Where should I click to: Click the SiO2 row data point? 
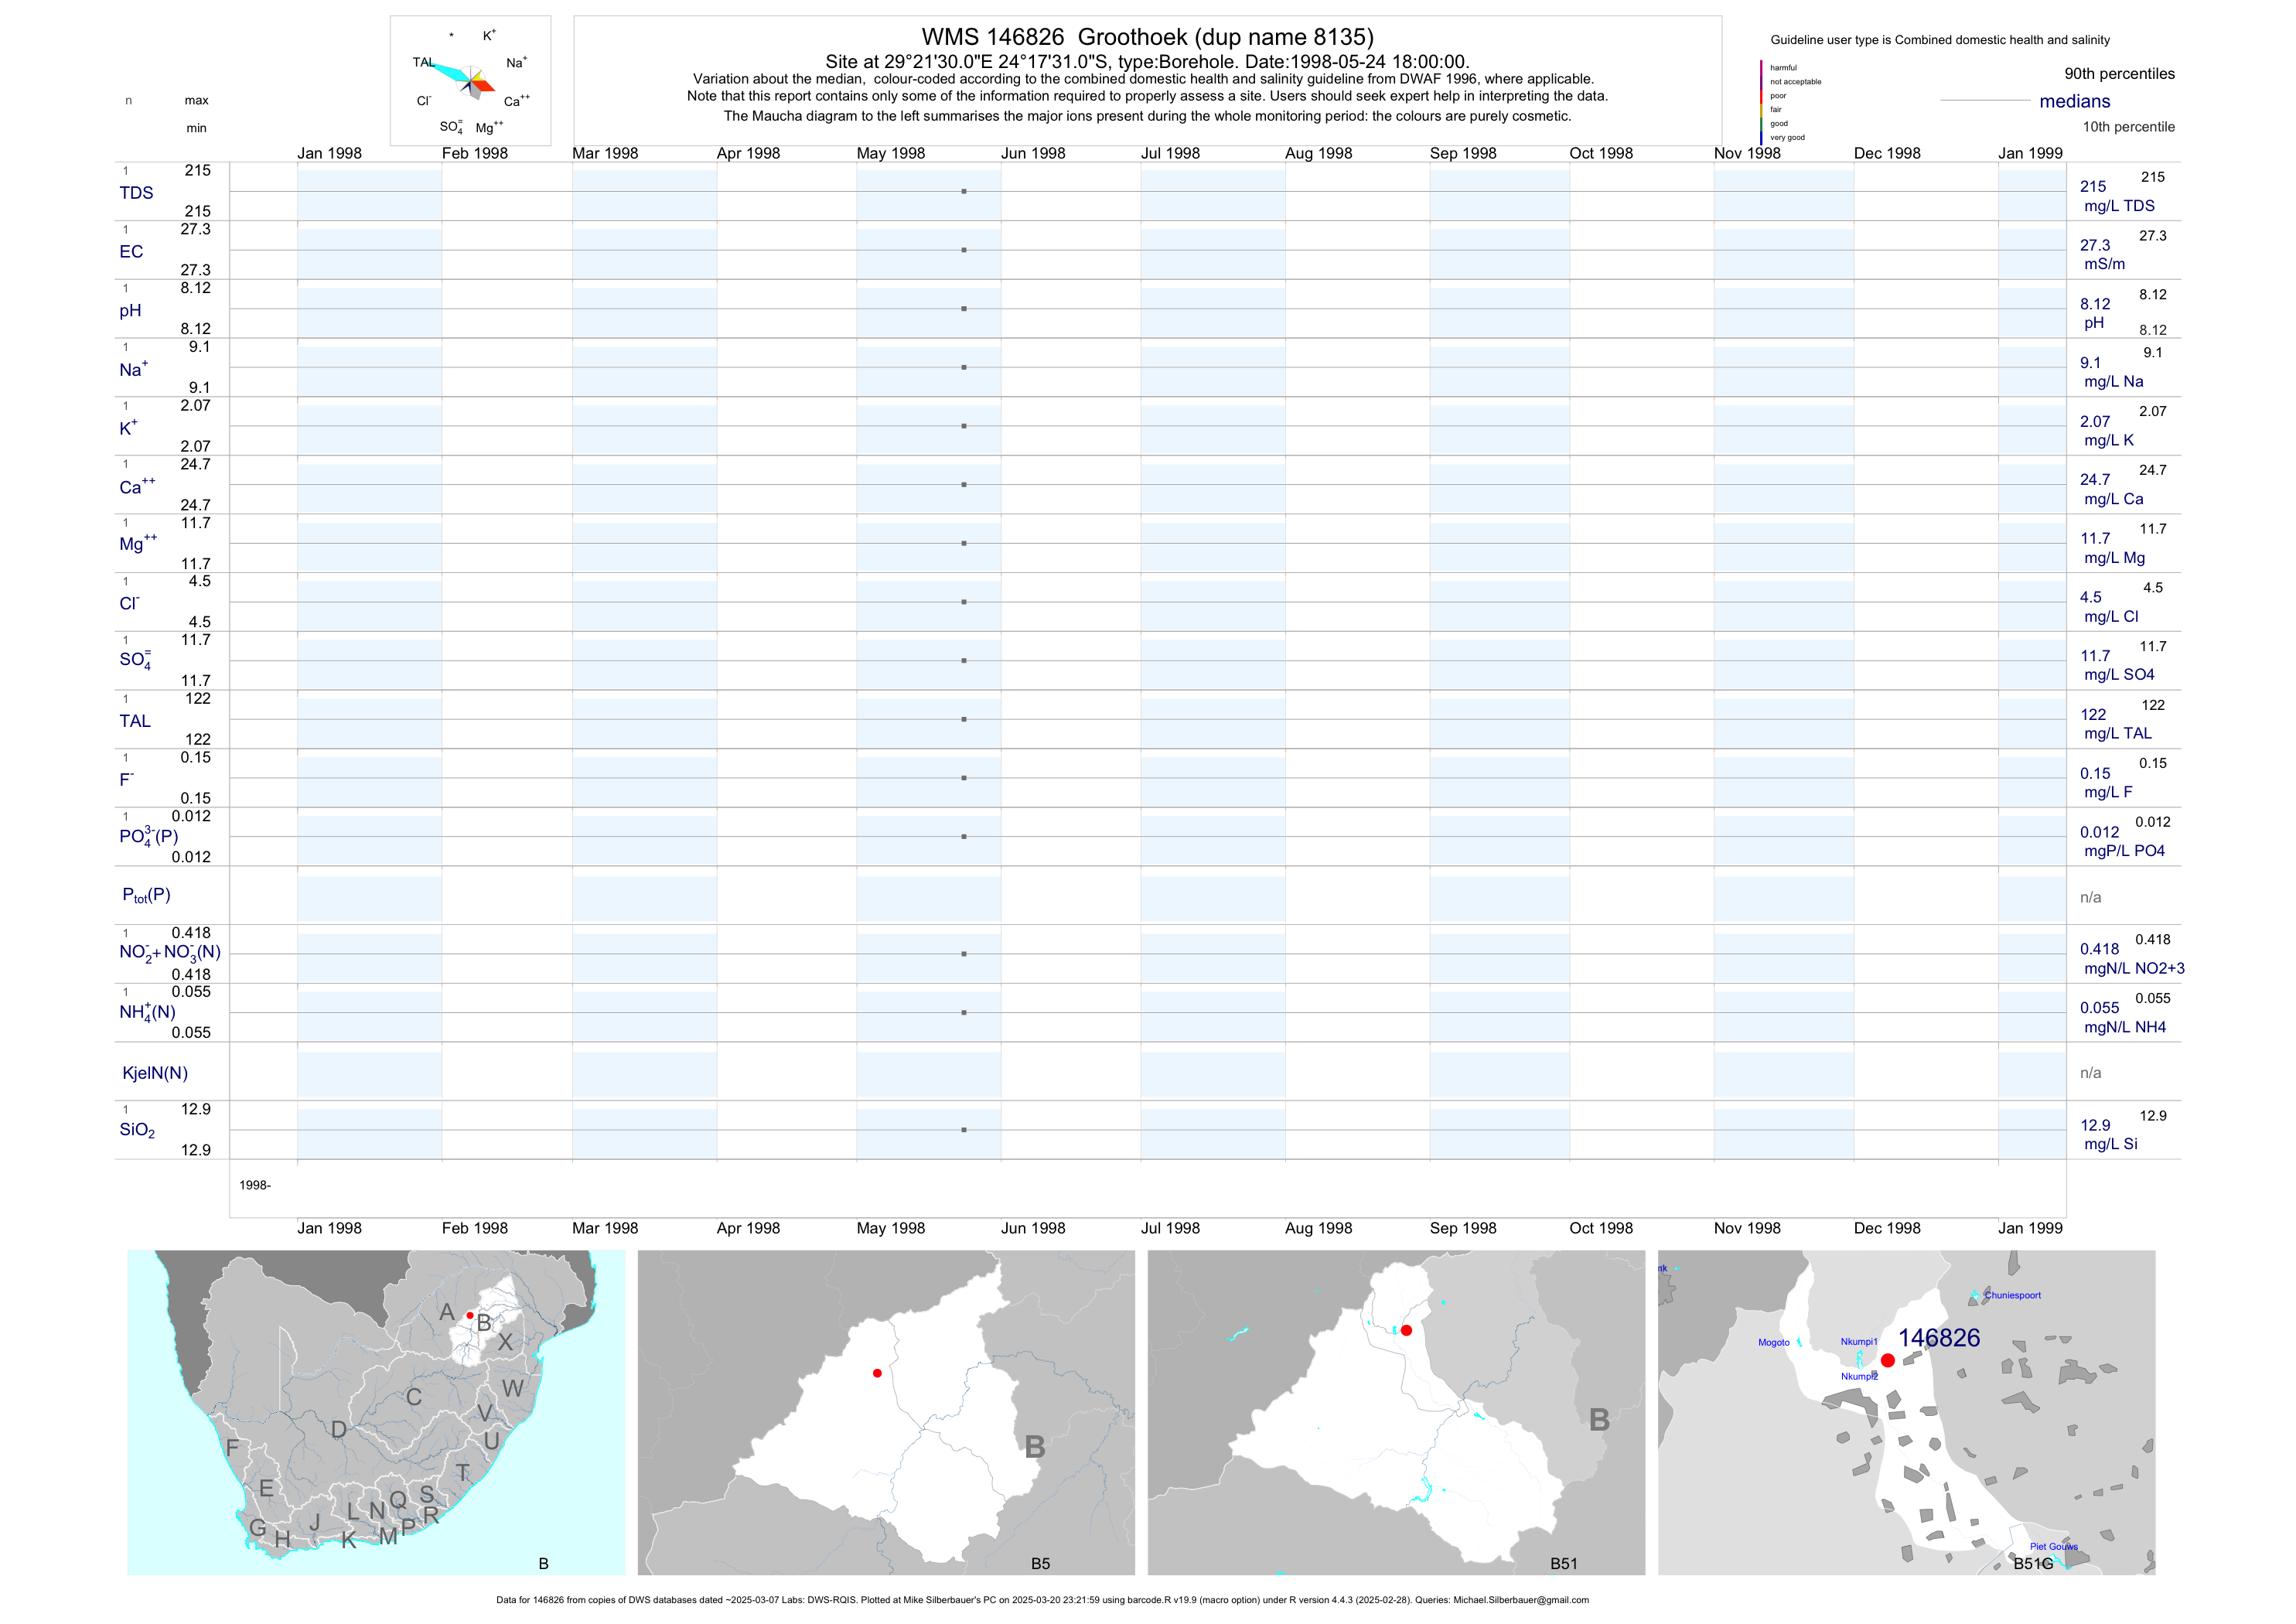coord(964,1130)
